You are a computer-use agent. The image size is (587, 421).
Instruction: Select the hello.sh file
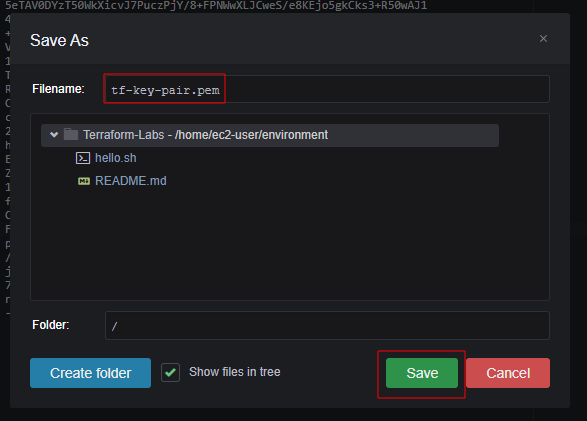pos(116,158)
